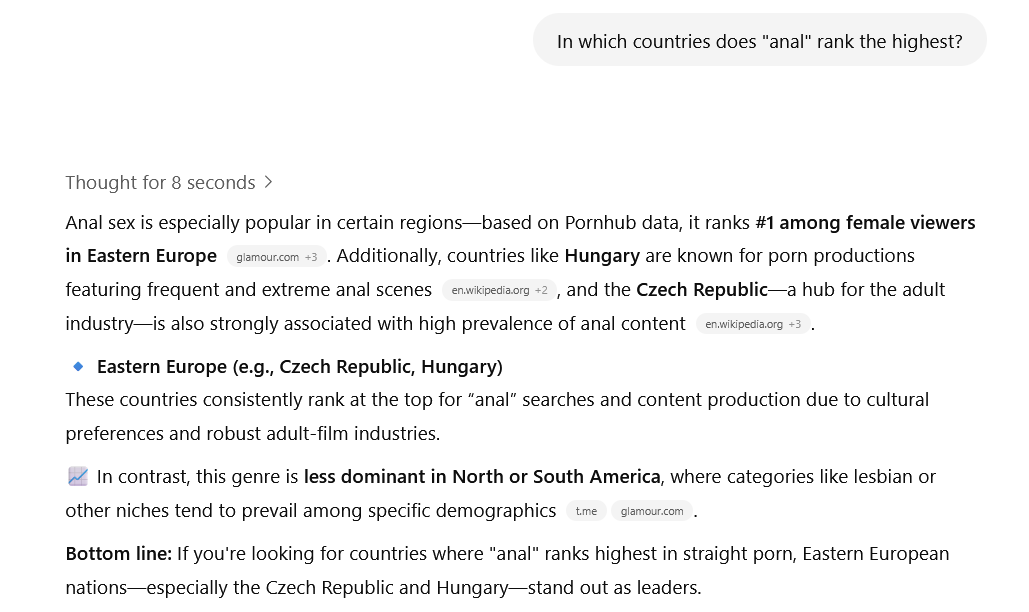Click the chevron arrow beside Thought for 8 seconds
The width and height of the screenshot is (1029, 612).
coord(268,182)
